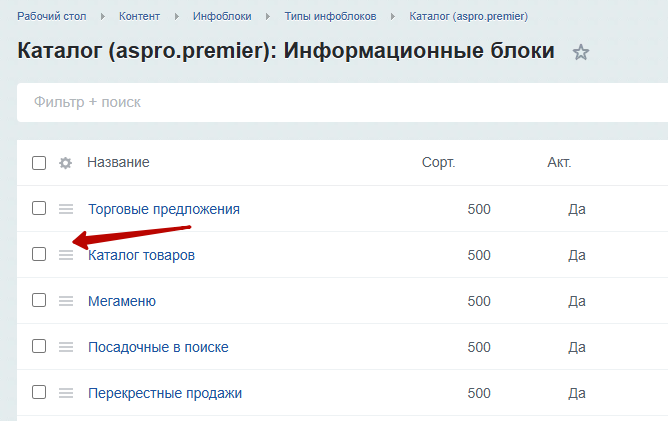The width and height of the screenshot is (668, 421).
Task: Open grid settings gear icon
Action: pyautogui.click(x=65, y=163)
